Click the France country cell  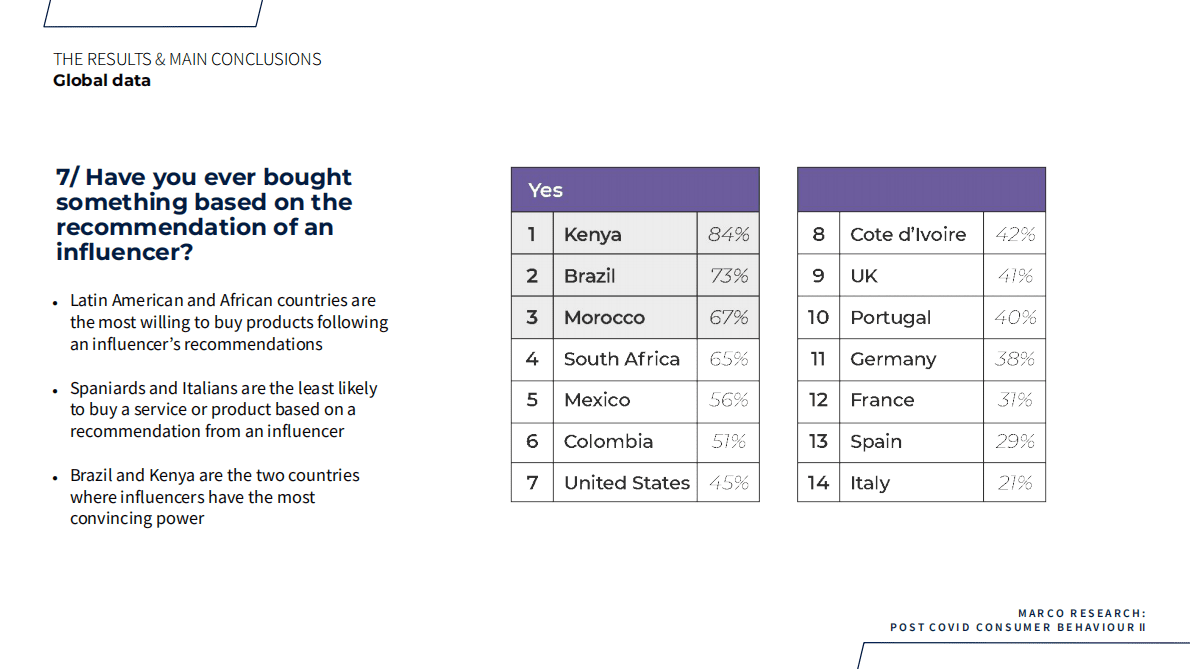[x=909, y=400]
